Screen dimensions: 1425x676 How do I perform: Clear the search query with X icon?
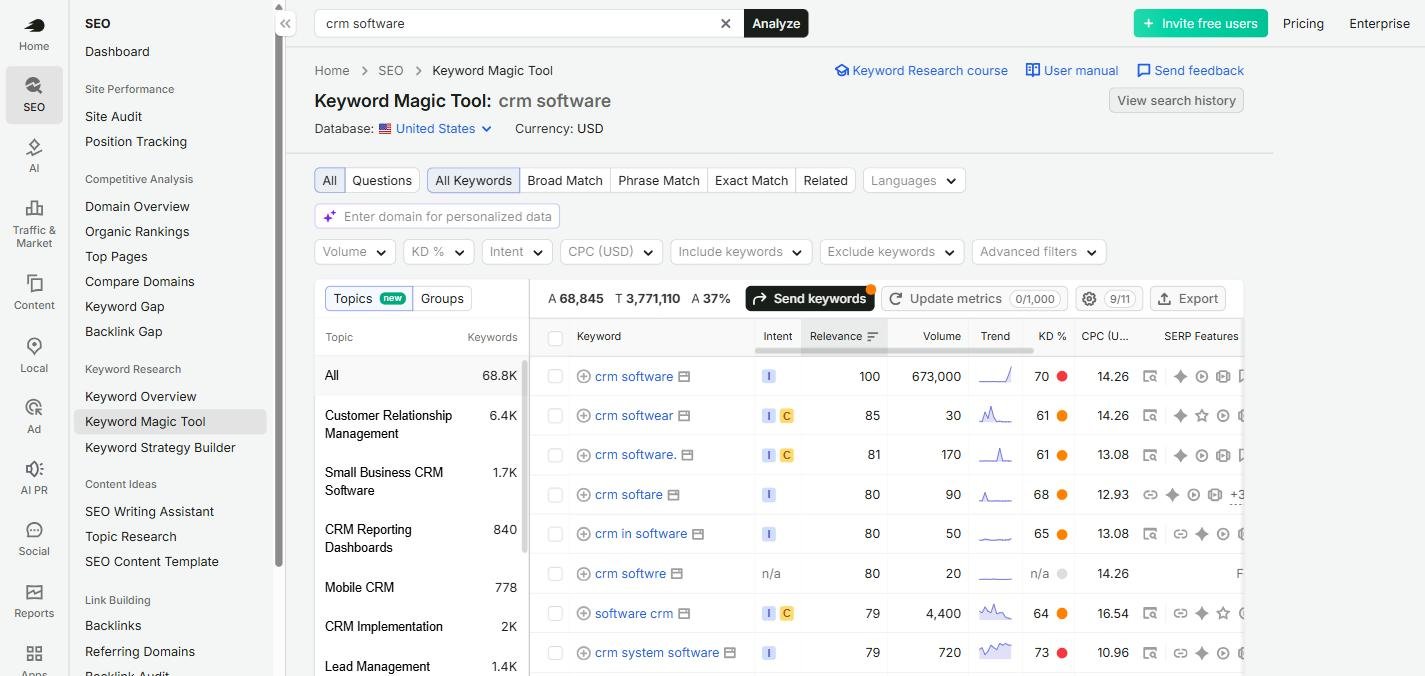(x=726, y=23)
